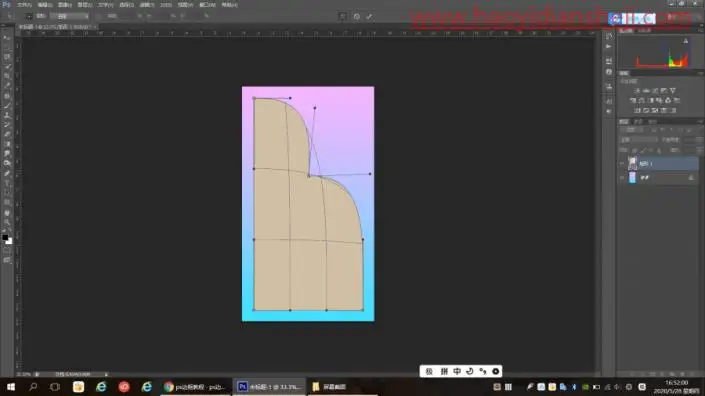Add an Invert adjustment
Screen dimensions: 705x396
pos(637,110)
